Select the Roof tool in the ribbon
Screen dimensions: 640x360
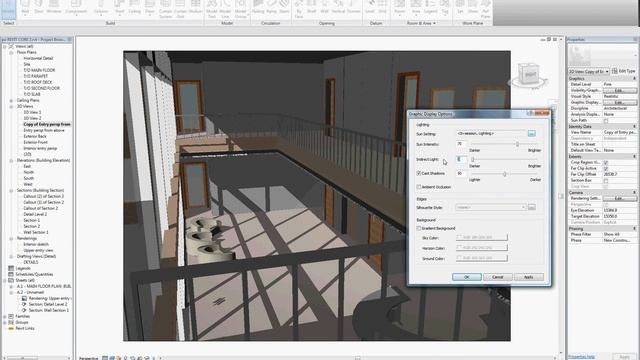pyautogui.click(x=119, y=8)
